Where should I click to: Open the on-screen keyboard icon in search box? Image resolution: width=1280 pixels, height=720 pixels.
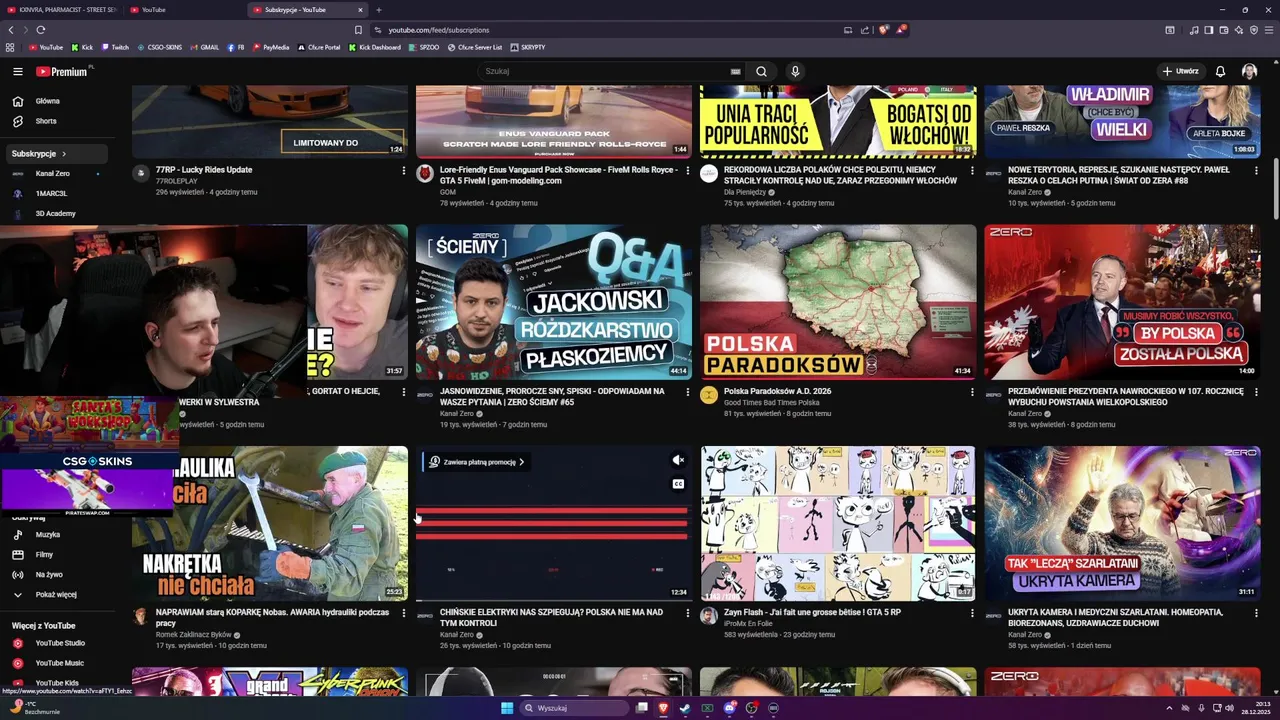coord(735,71)
